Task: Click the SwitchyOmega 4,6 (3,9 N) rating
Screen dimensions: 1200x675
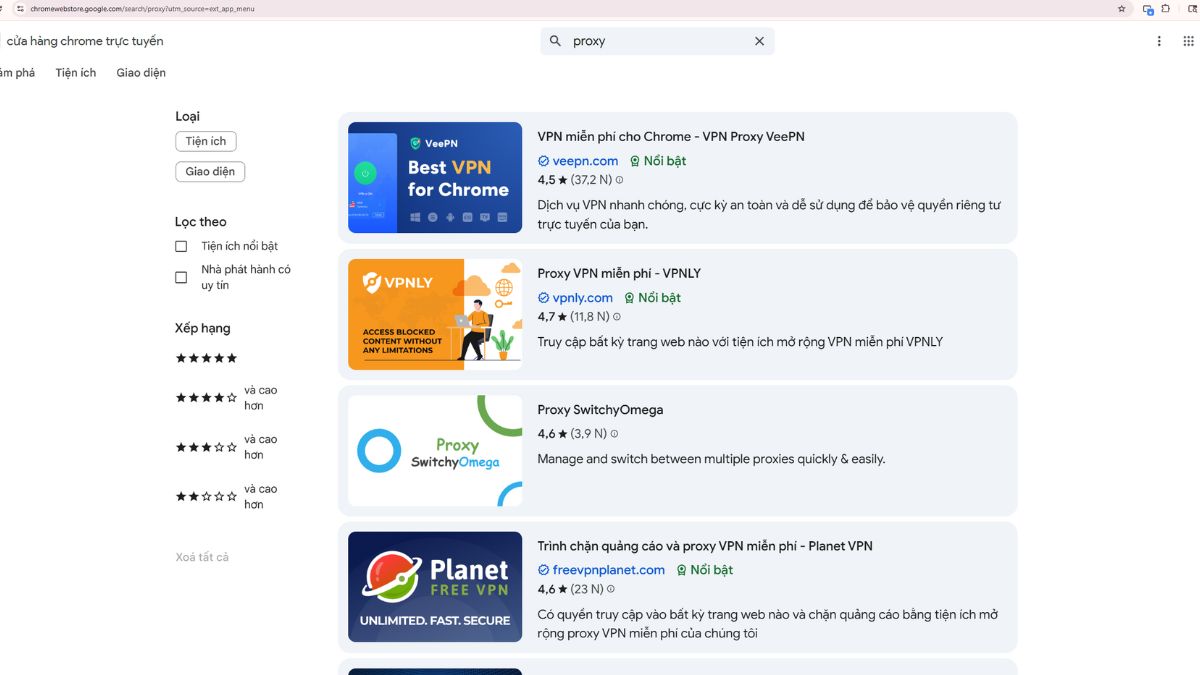Action: [x=572, y=434]
